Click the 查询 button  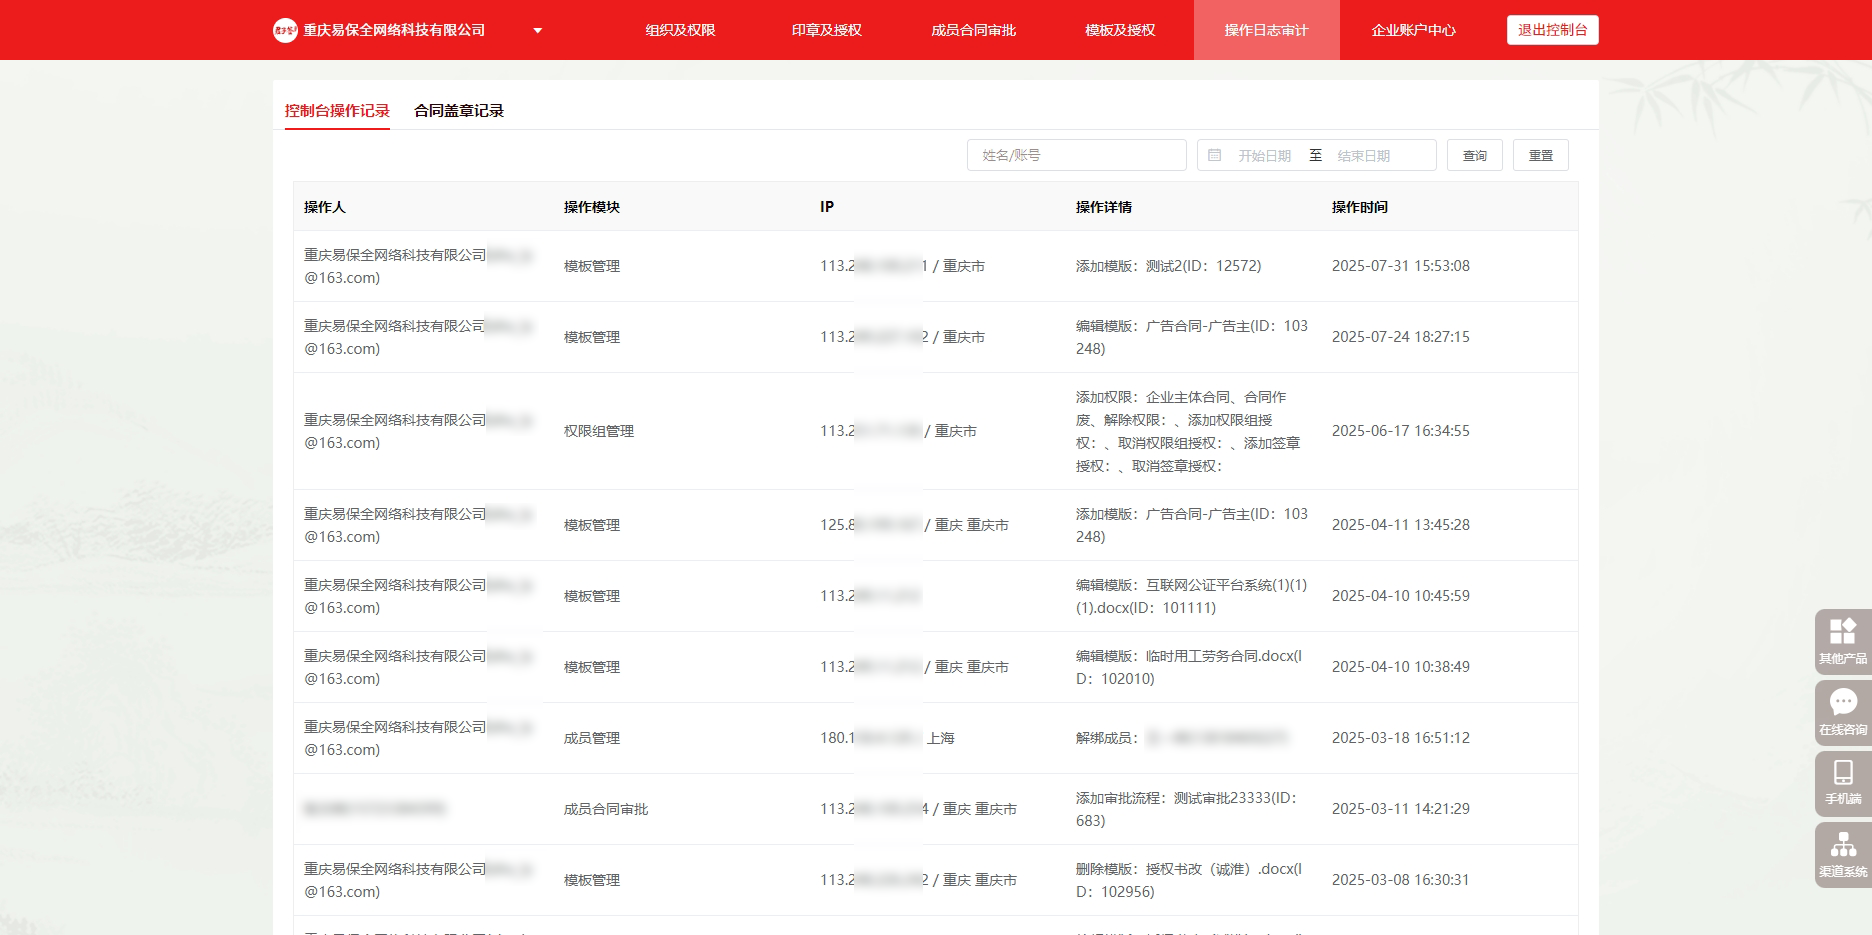[1474, 155]
